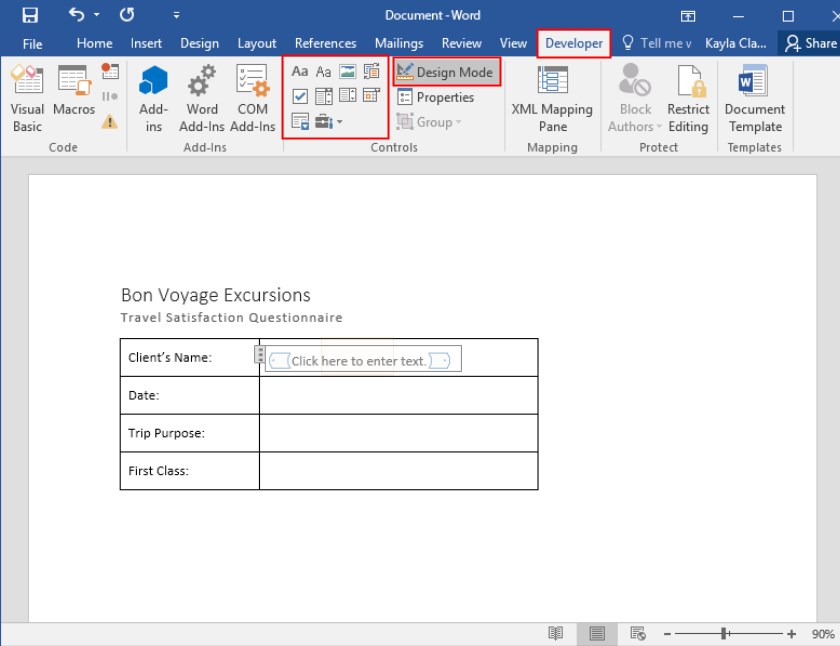The image size is (840, 646).
Task: Toggle Design Mode off
Action: tap(446, 71)
